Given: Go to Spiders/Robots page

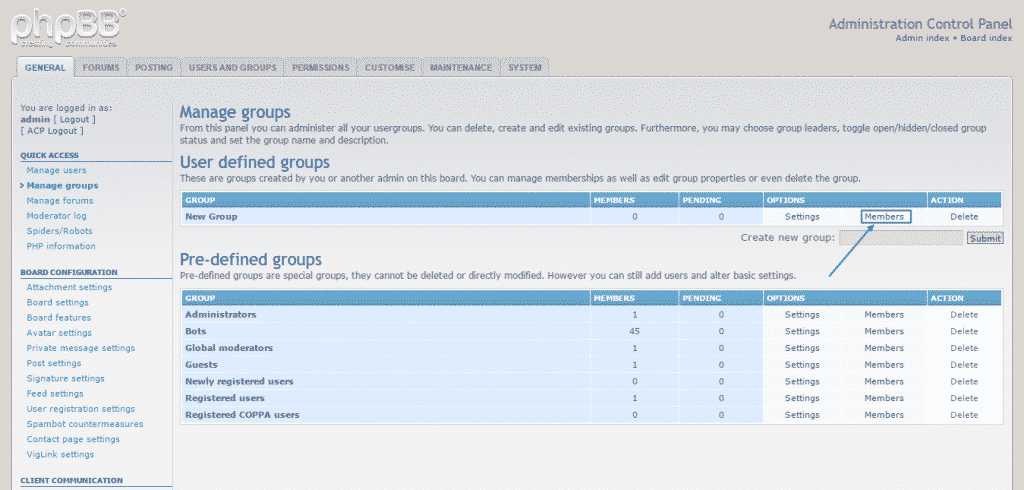Looking at the screenshot, I should (x=59, y=231).
